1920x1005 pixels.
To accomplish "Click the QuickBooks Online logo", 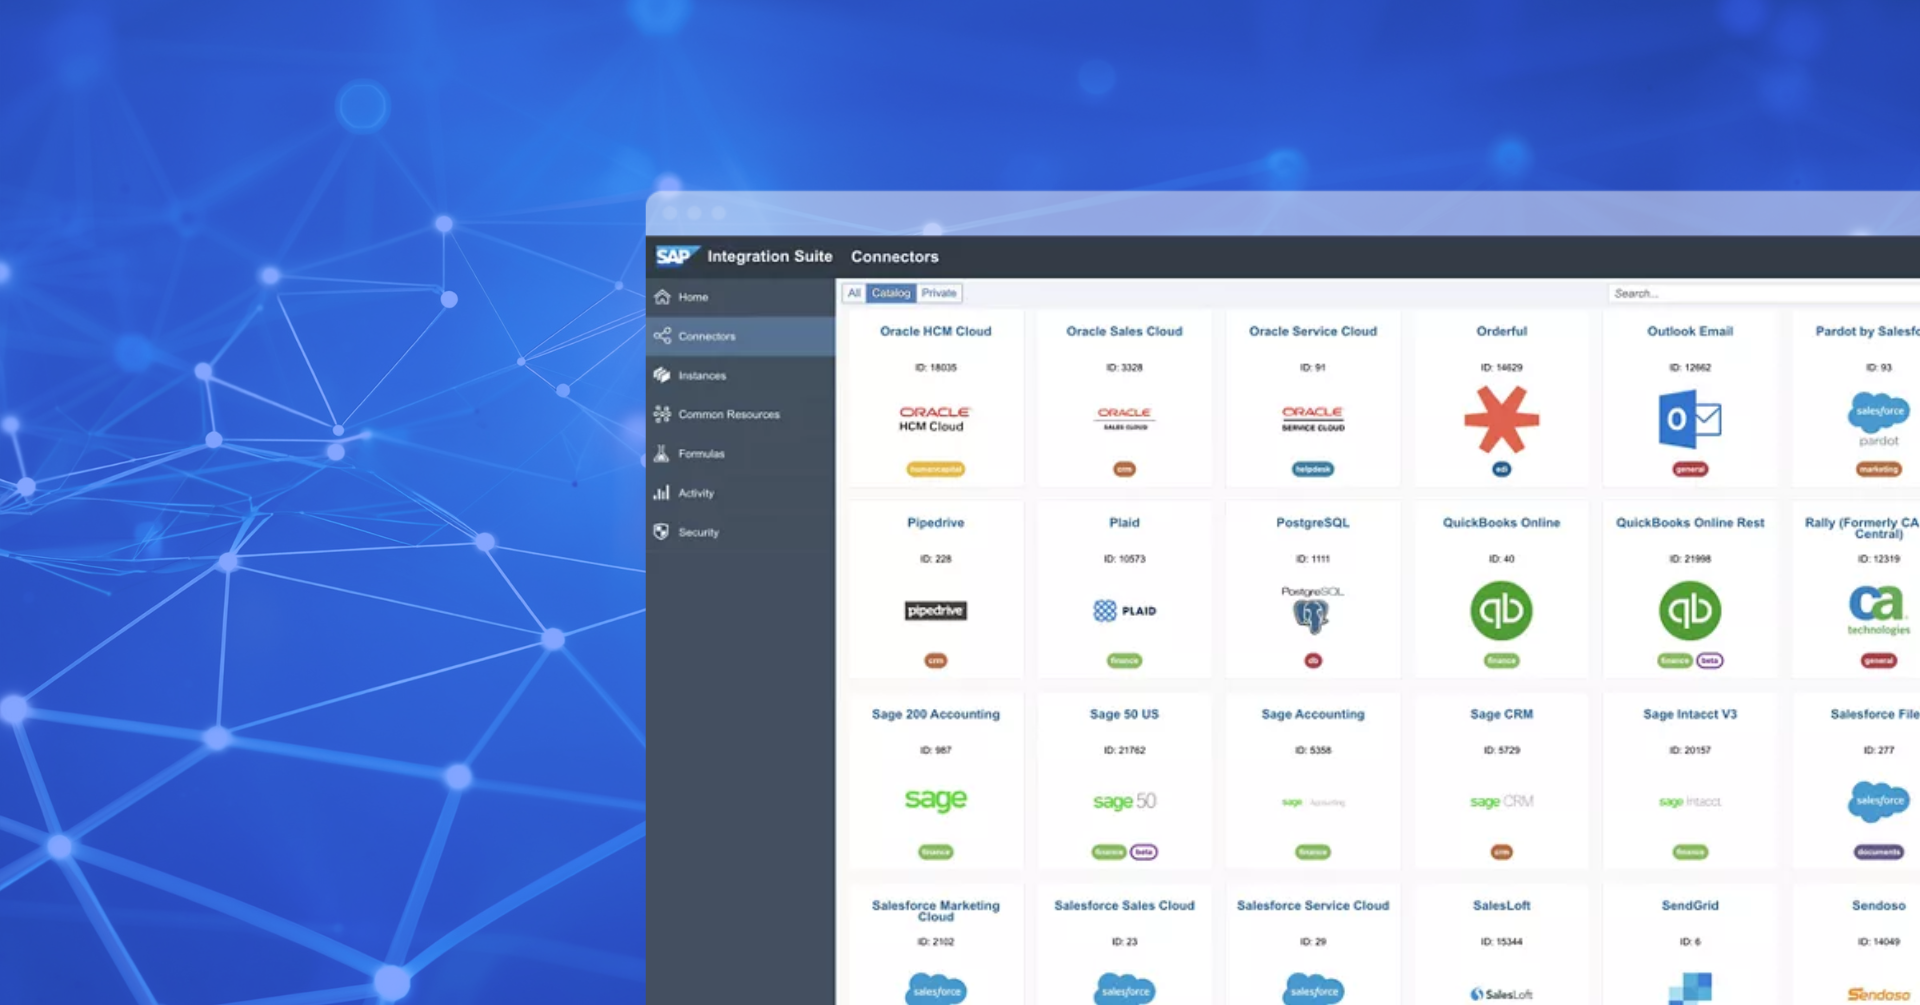I will (x=1501, y=610).
